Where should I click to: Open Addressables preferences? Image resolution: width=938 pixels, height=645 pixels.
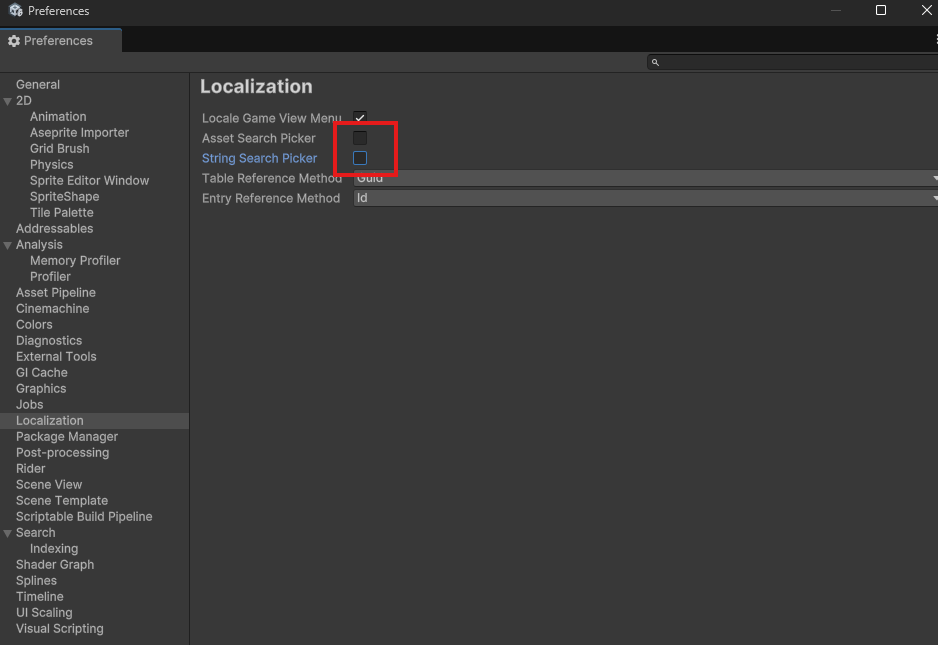coord(54,229)
